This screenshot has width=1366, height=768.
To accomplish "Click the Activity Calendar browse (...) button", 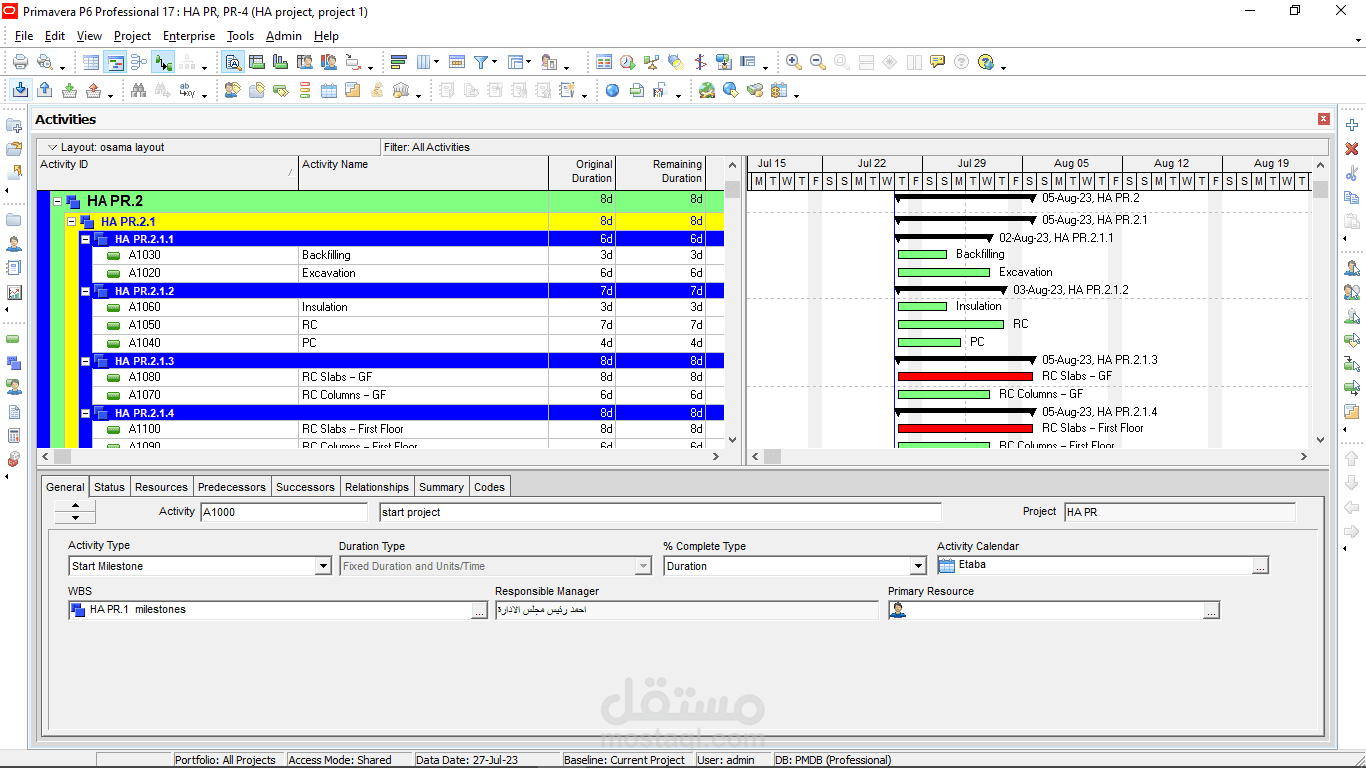I will coord(1261,566).
